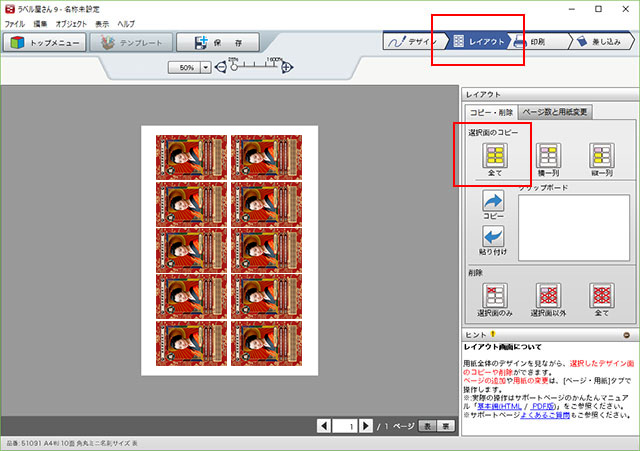
Task: Open the View (表示) menu
Action: pyautogui.click(x=102, y=24)
